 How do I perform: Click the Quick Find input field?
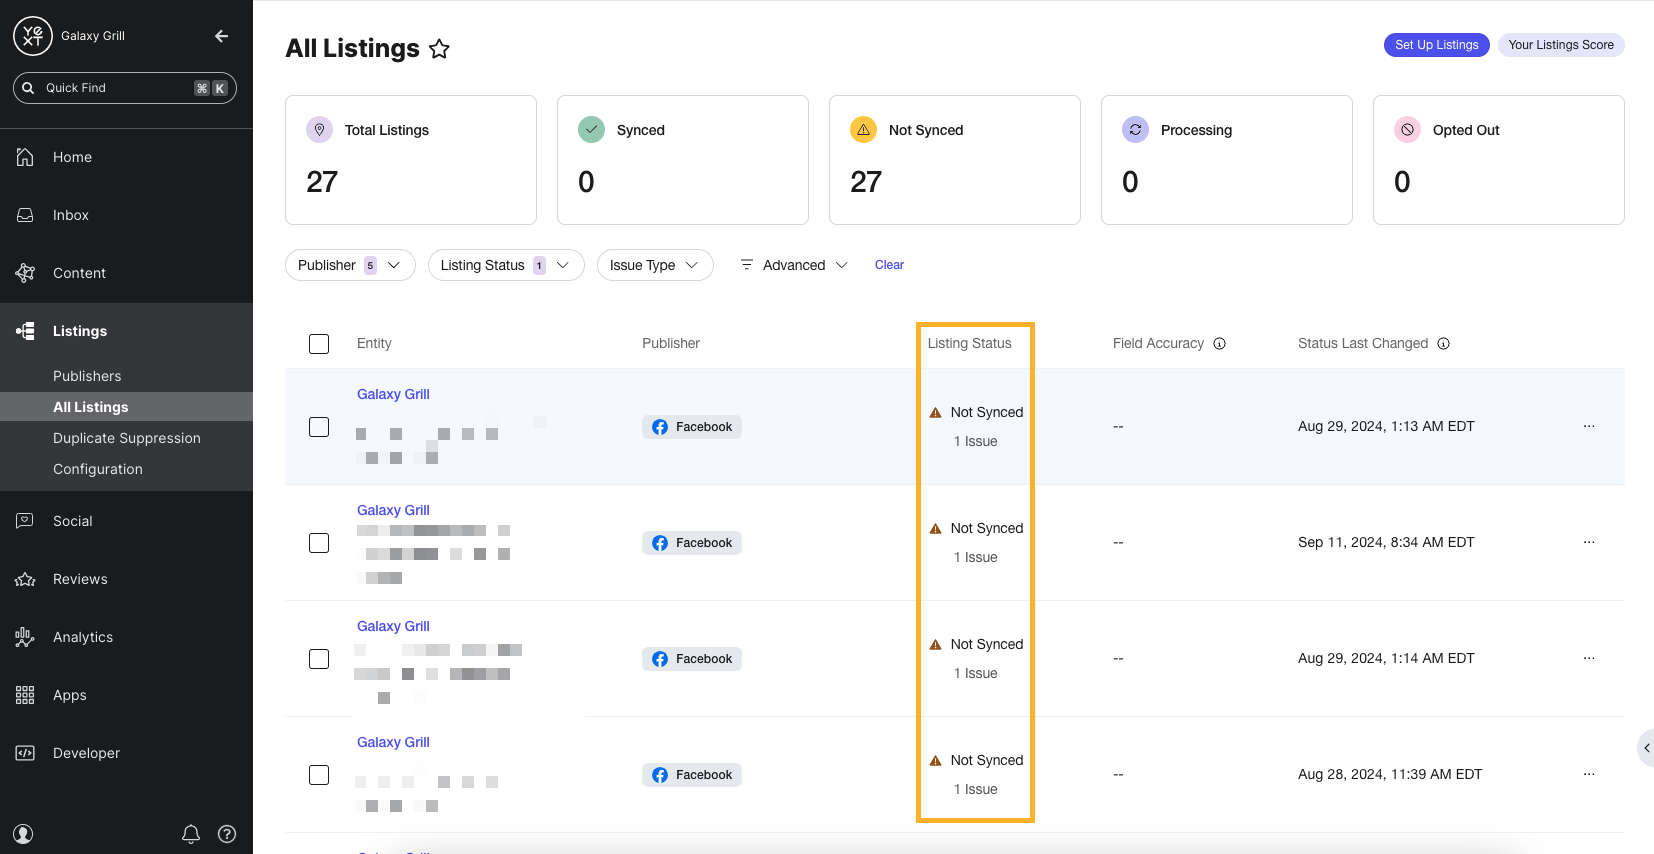point(125,88)
